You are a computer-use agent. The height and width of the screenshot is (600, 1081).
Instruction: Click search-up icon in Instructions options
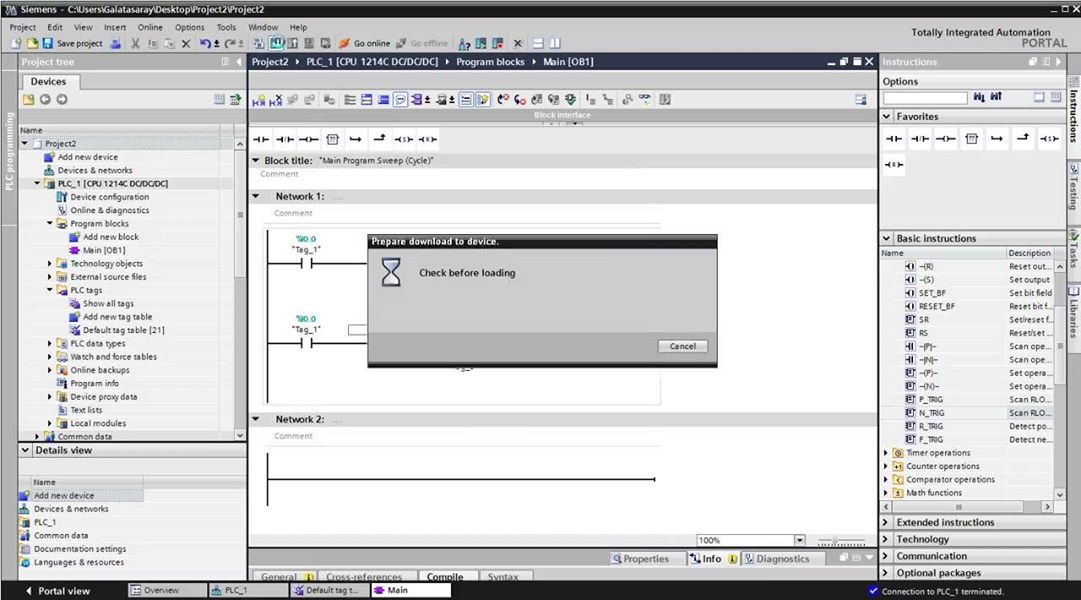[996, 97]
